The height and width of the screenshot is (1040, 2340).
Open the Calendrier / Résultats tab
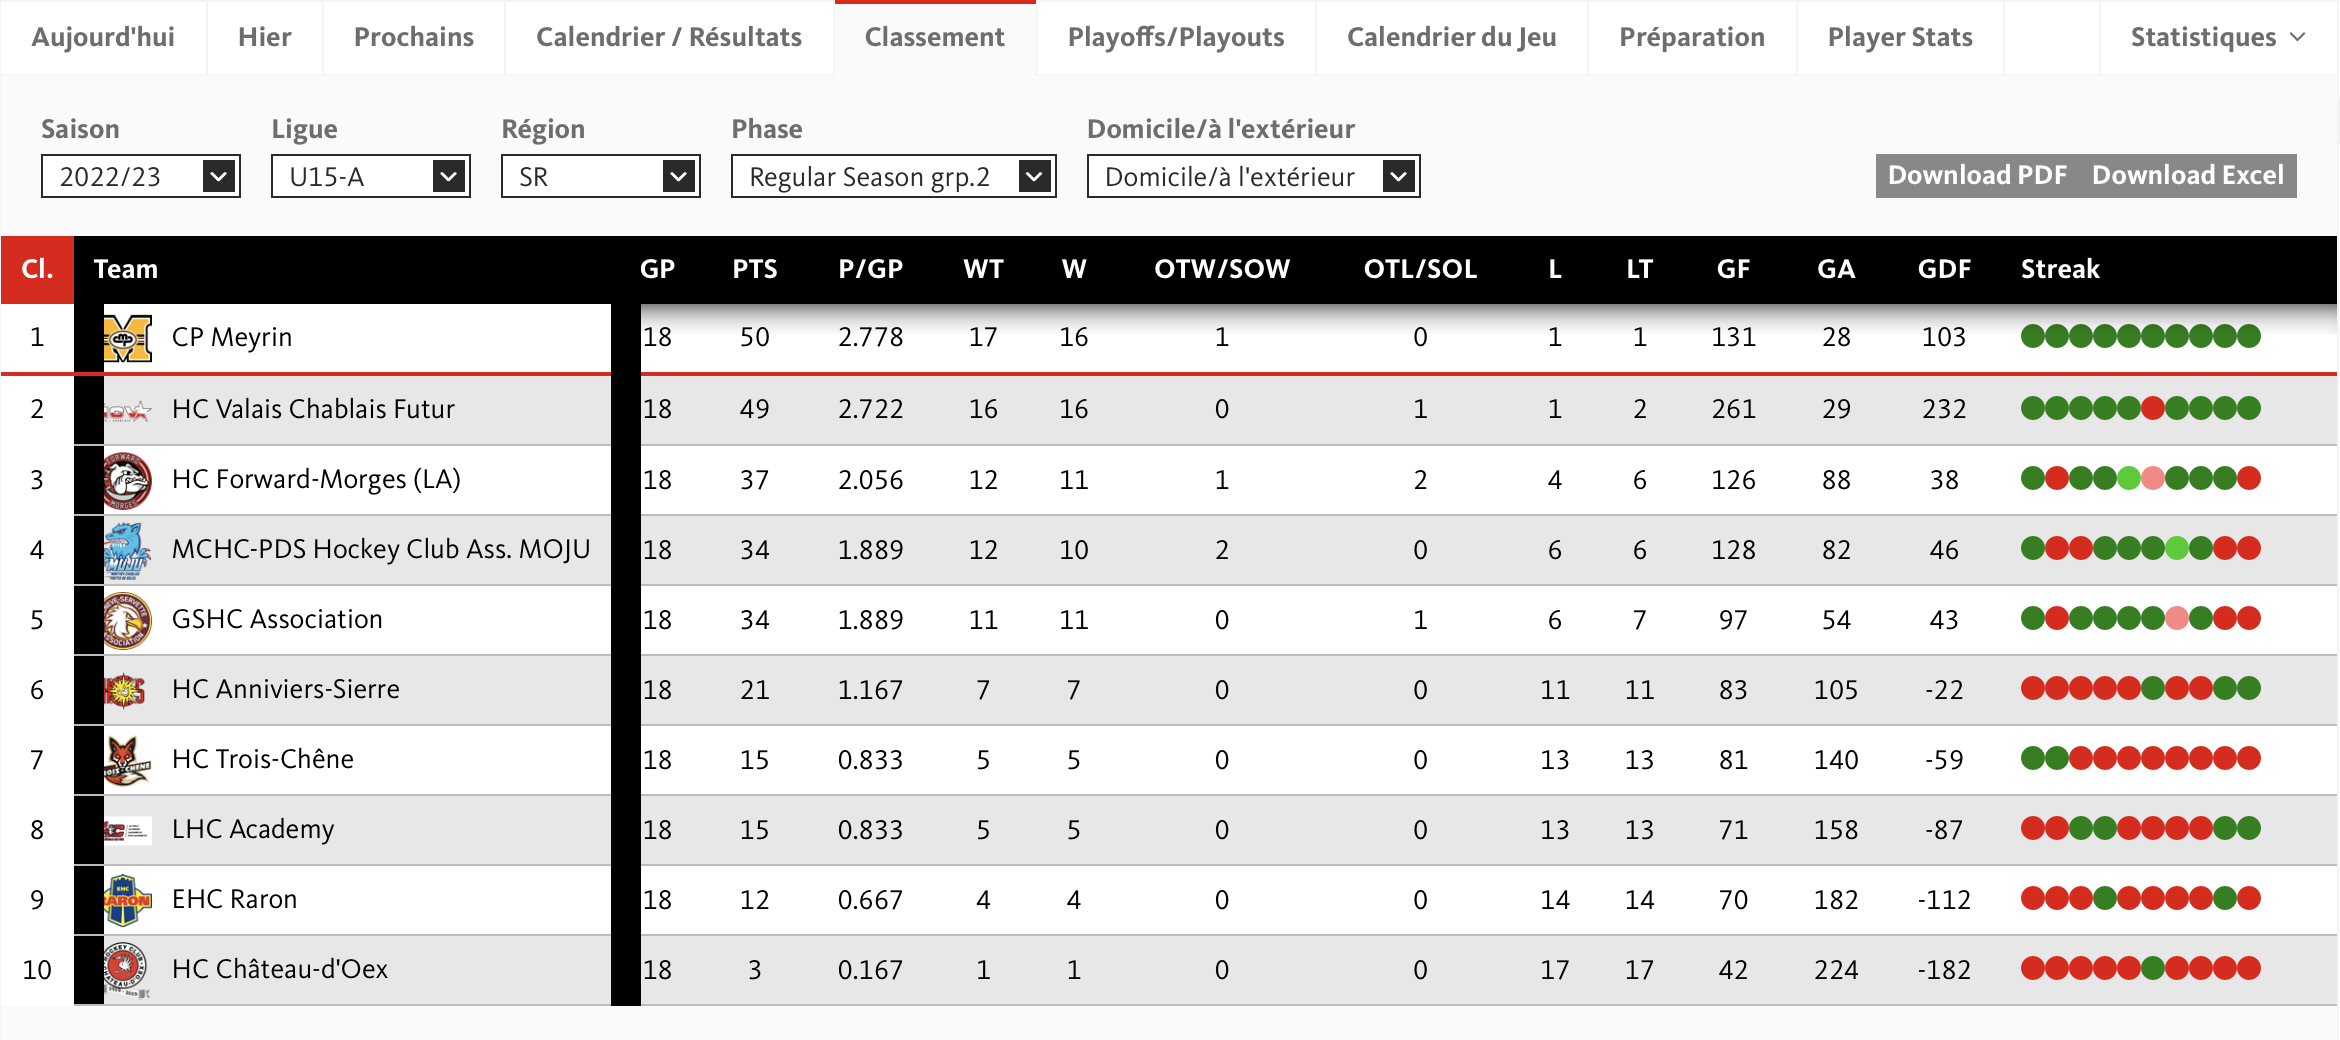click(668, 37)
